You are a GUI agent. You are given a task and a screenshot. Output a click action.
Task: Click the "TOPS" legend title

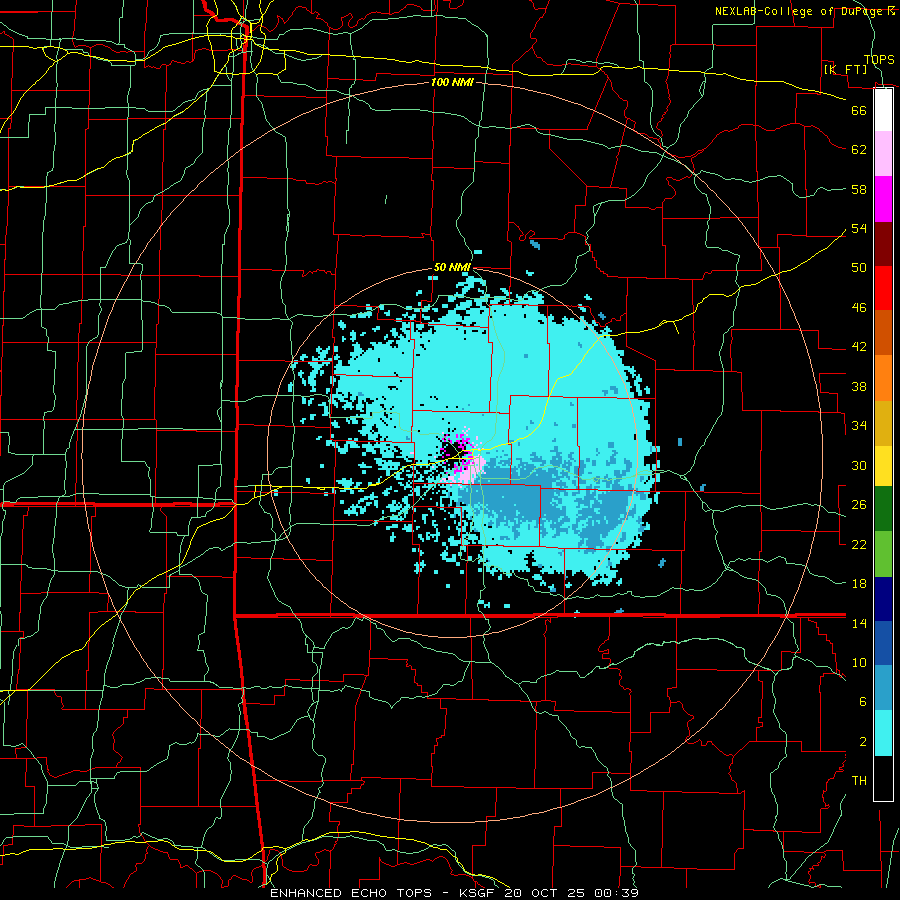pos(879,60)
